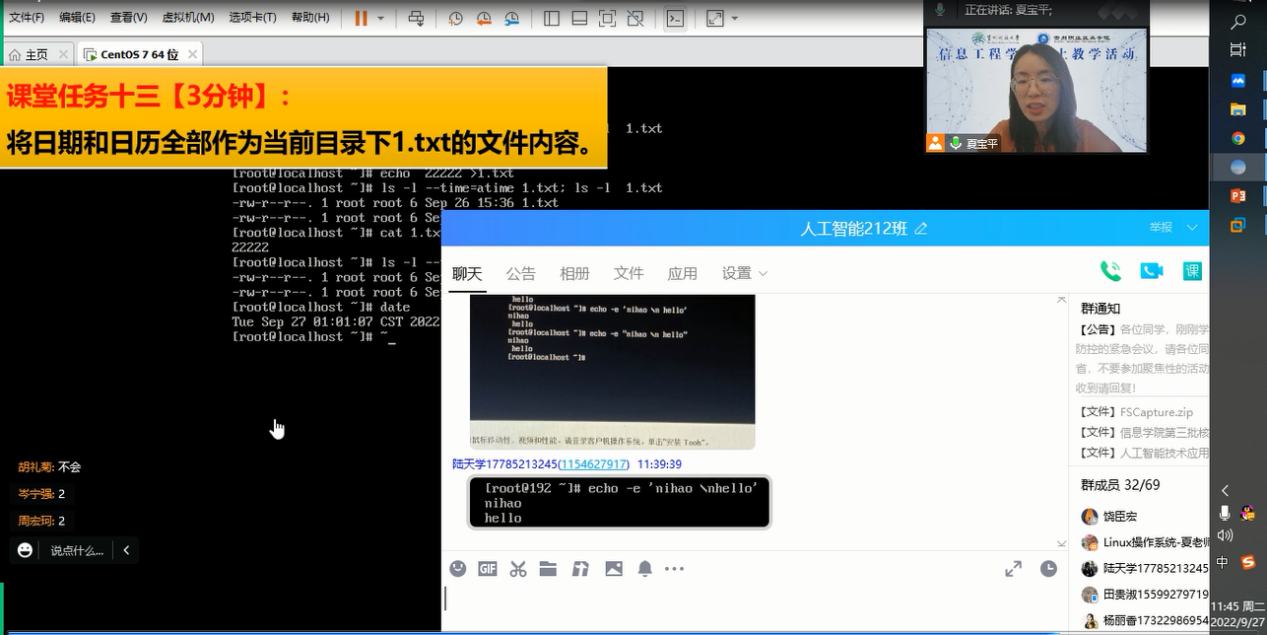This screenshot has height=635, width=1267.
Task: Open the GIF picker in the chat
Action: click(487, 568)
